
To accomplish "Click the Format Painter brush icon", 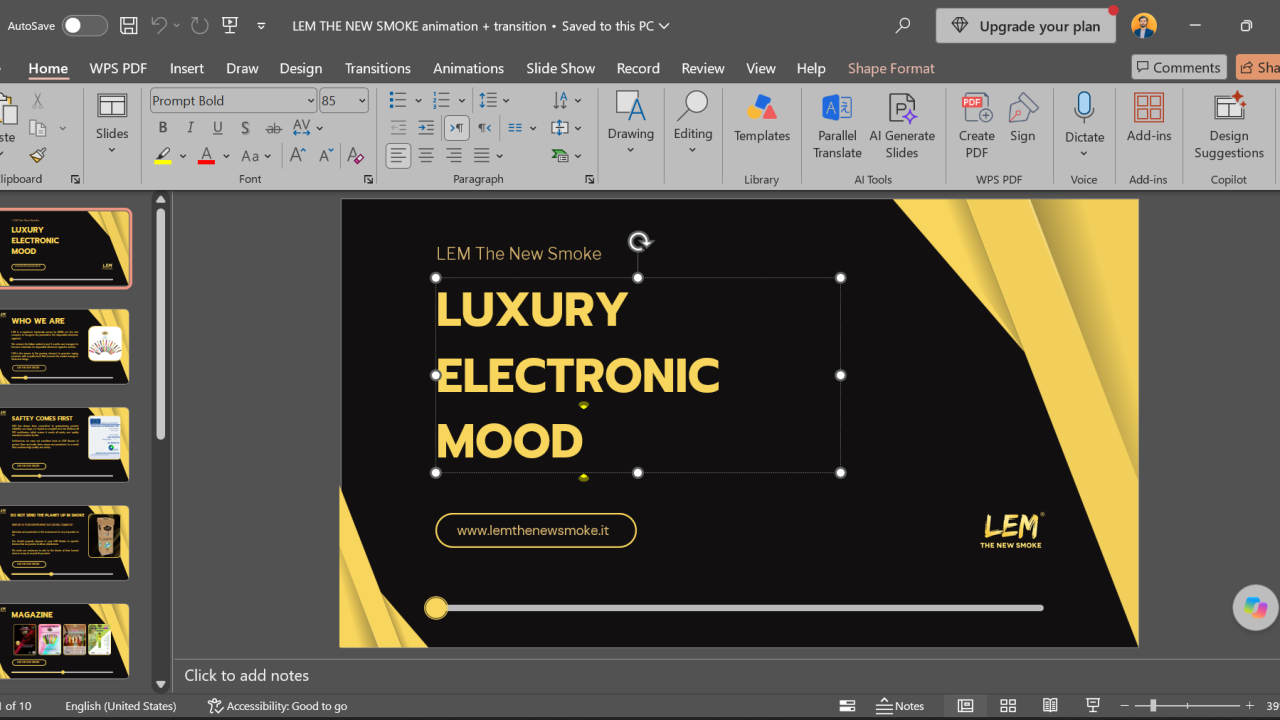I will [x=38, y=155].
